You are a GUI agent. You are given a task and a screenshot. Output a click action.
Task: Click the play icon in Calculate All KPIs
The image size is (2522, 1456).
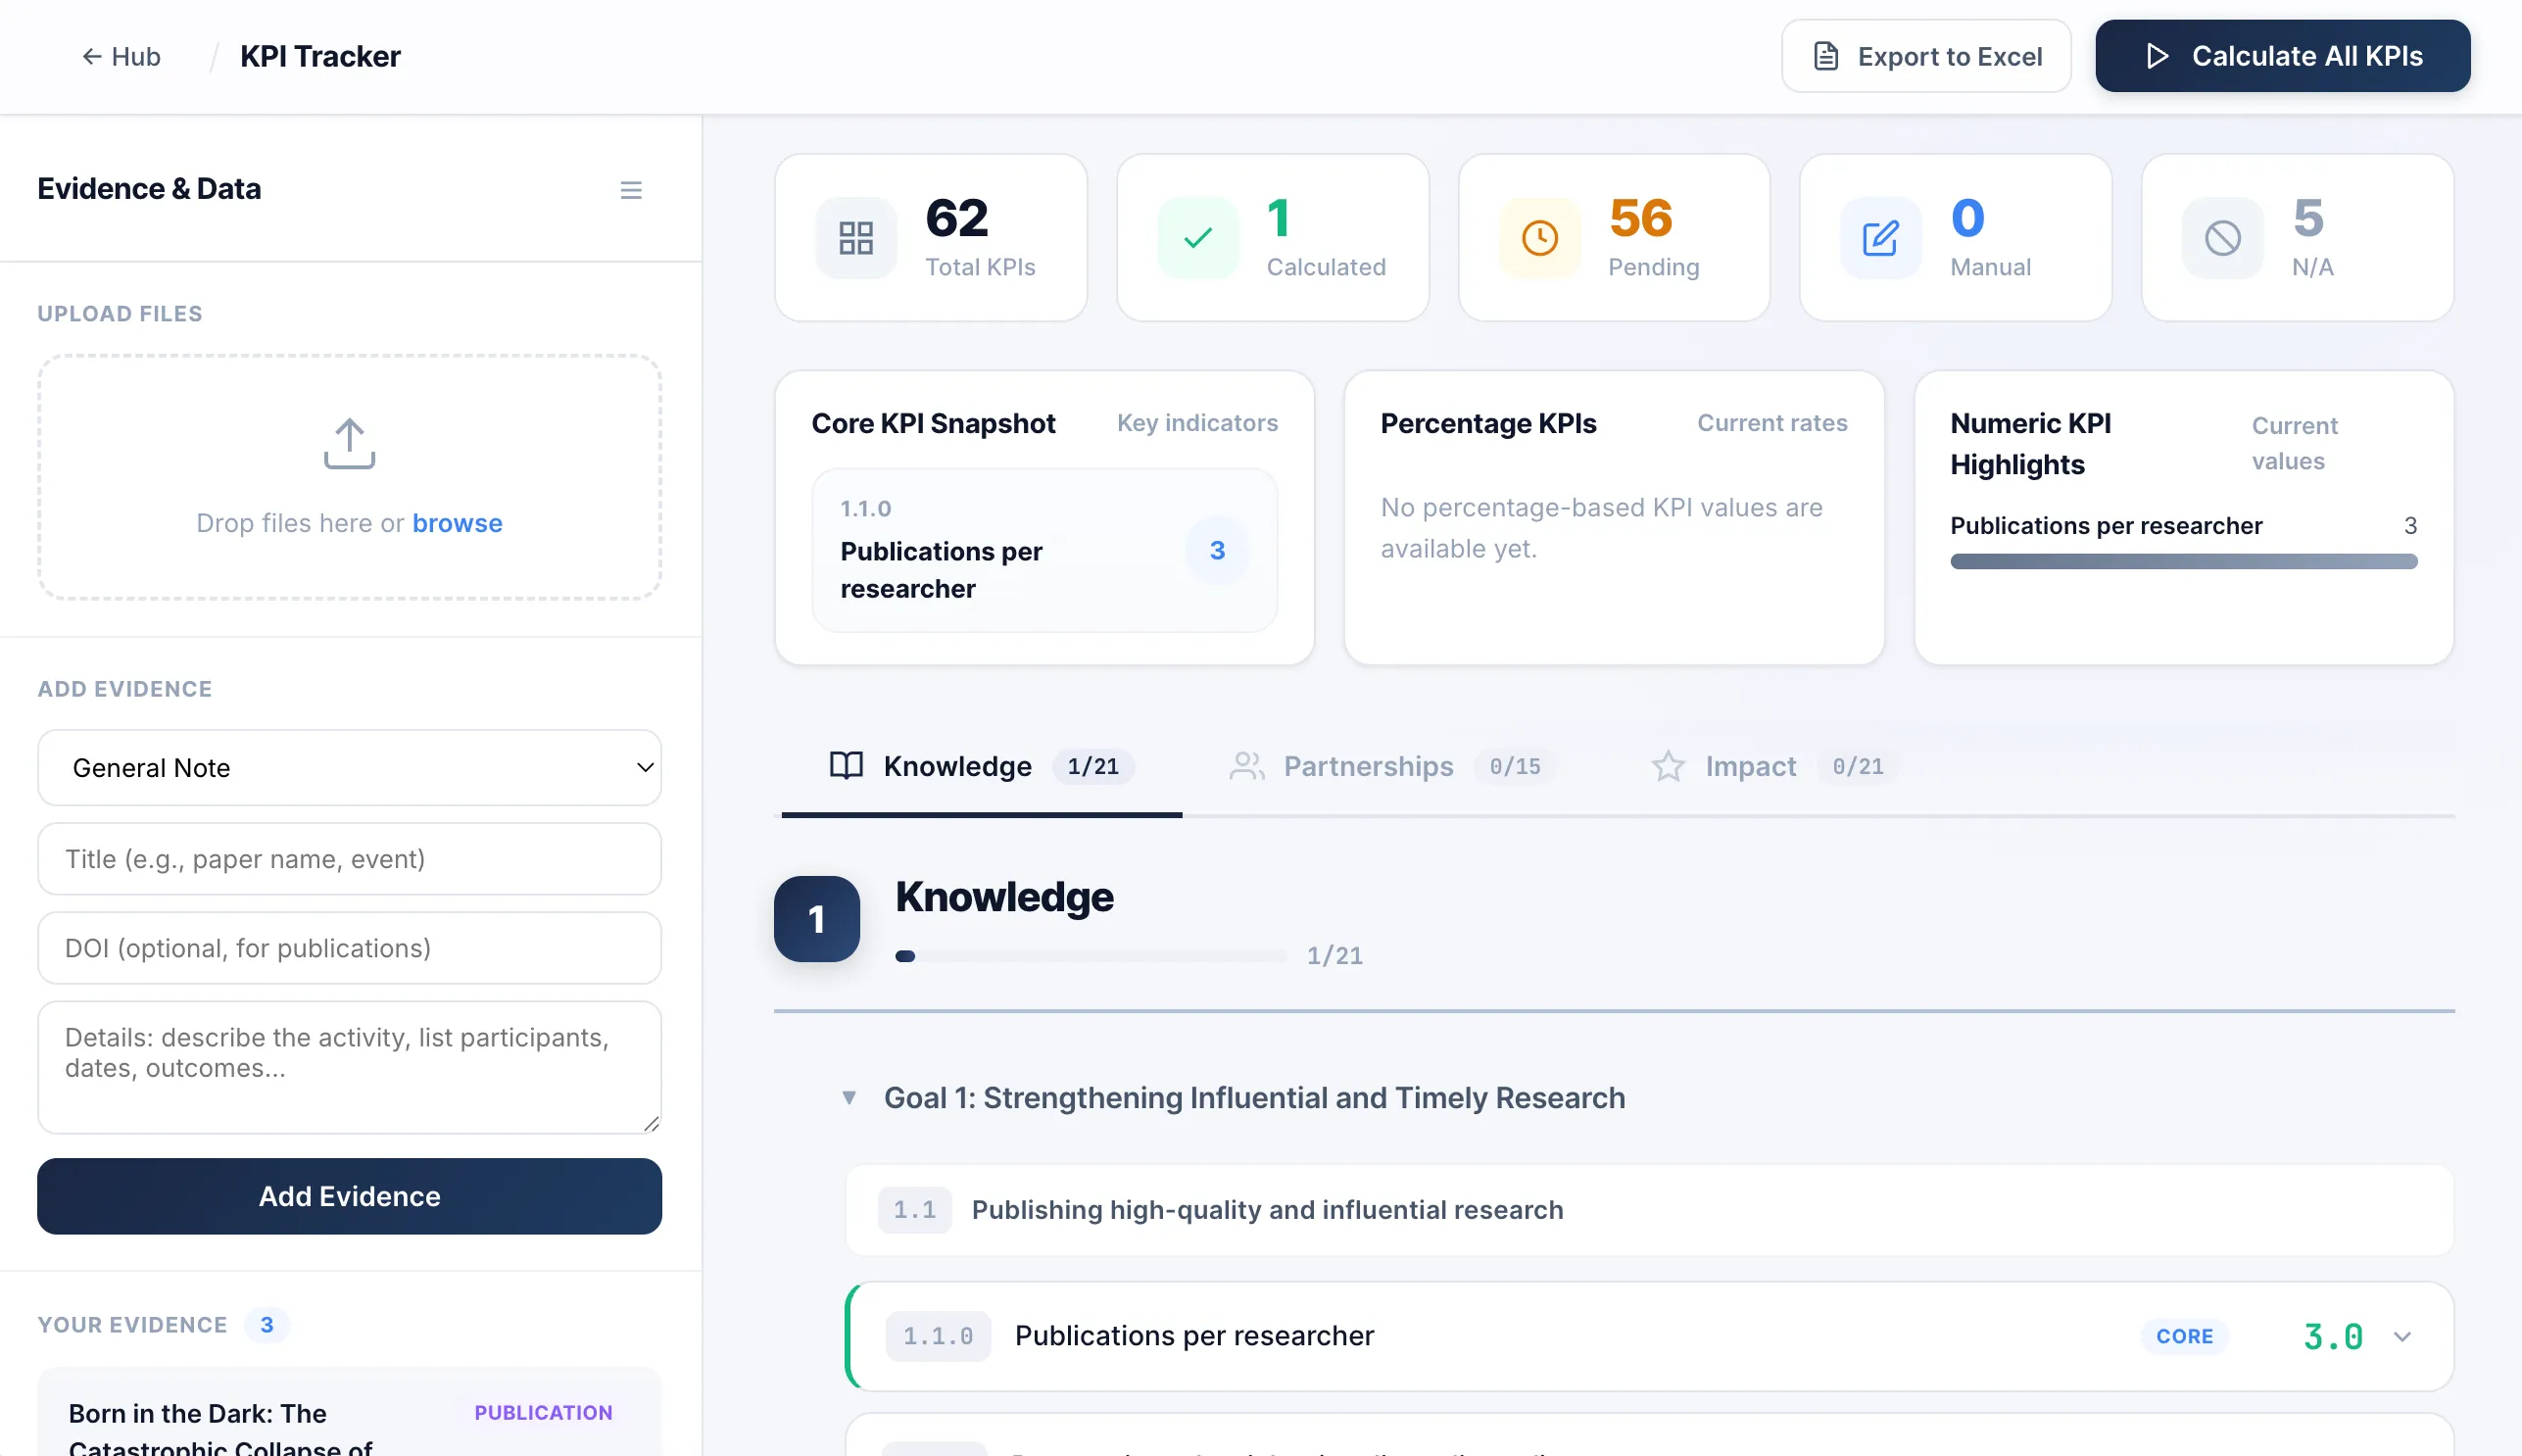pos(2157,57)
